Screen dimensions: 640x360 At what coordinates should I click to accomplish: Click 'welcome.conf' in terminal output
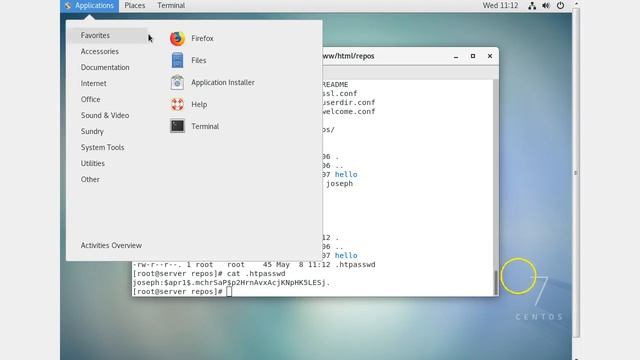(x=349, y=111)
